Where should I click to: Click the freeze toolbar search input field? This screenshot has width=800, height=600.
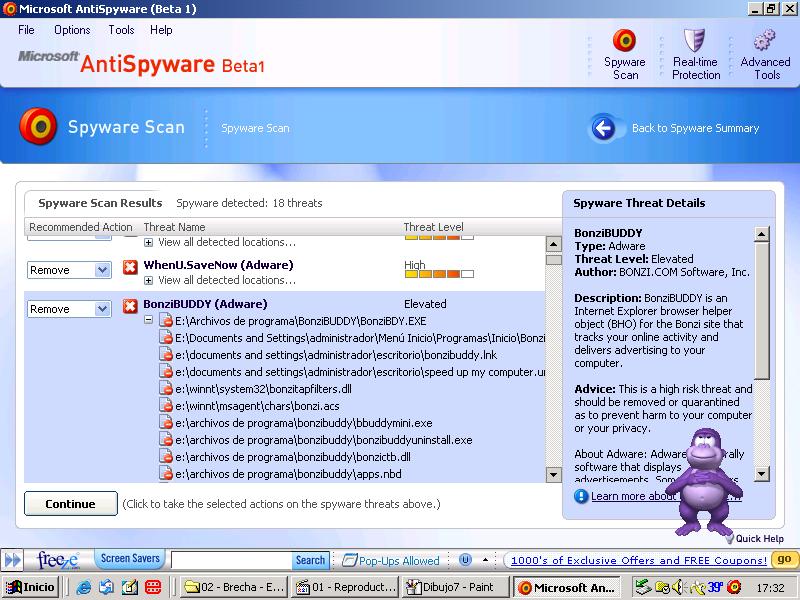click(x=232, y=560)
